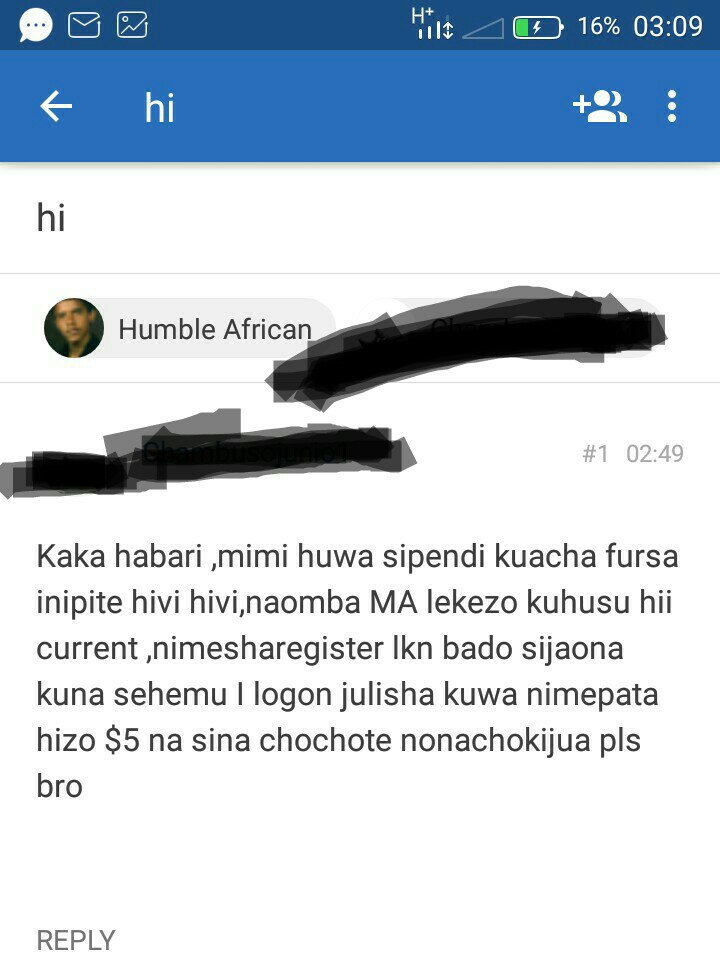This screenshot has width=720, height=964.
Task: Open the redacted sender name profile
Action: [x=209, y=454]
